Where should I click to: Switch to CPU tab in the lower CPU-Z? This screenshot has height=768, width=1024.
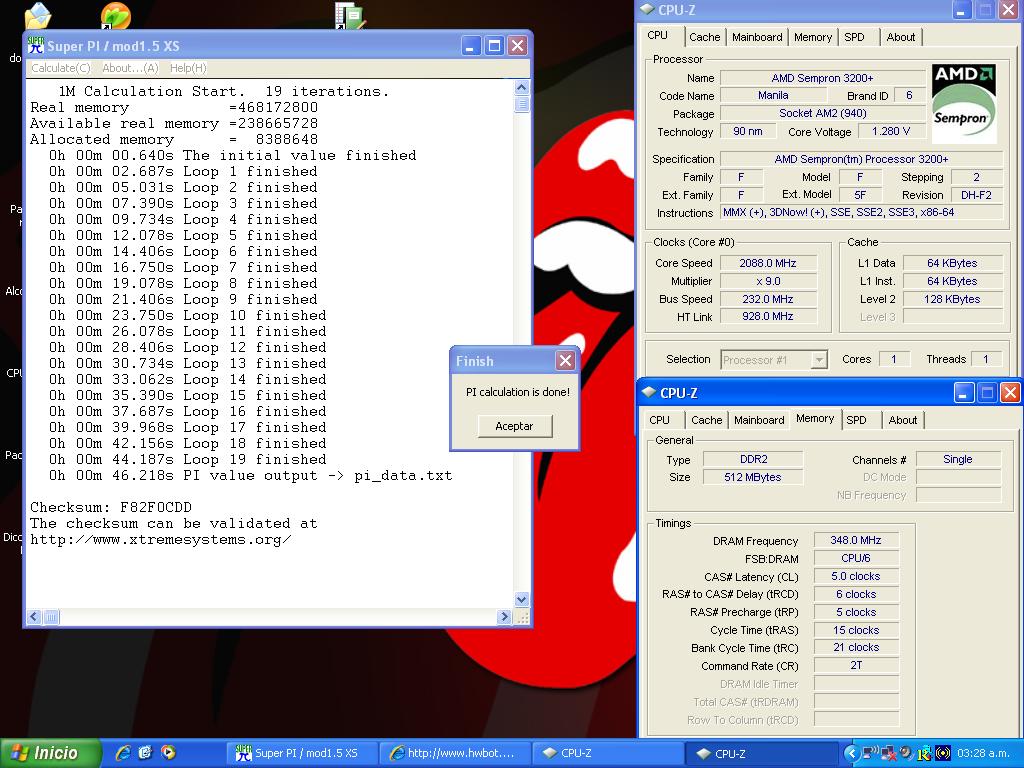click(x=660, y=420)
